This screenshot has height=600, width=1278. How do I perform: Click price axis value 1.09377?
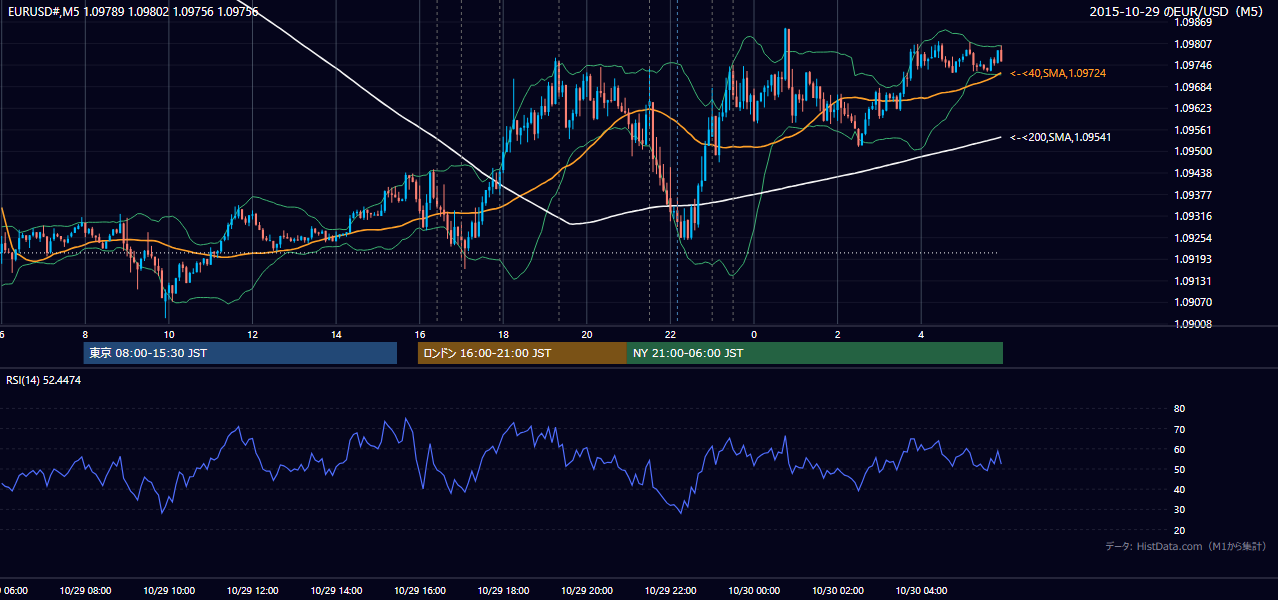1193,195
